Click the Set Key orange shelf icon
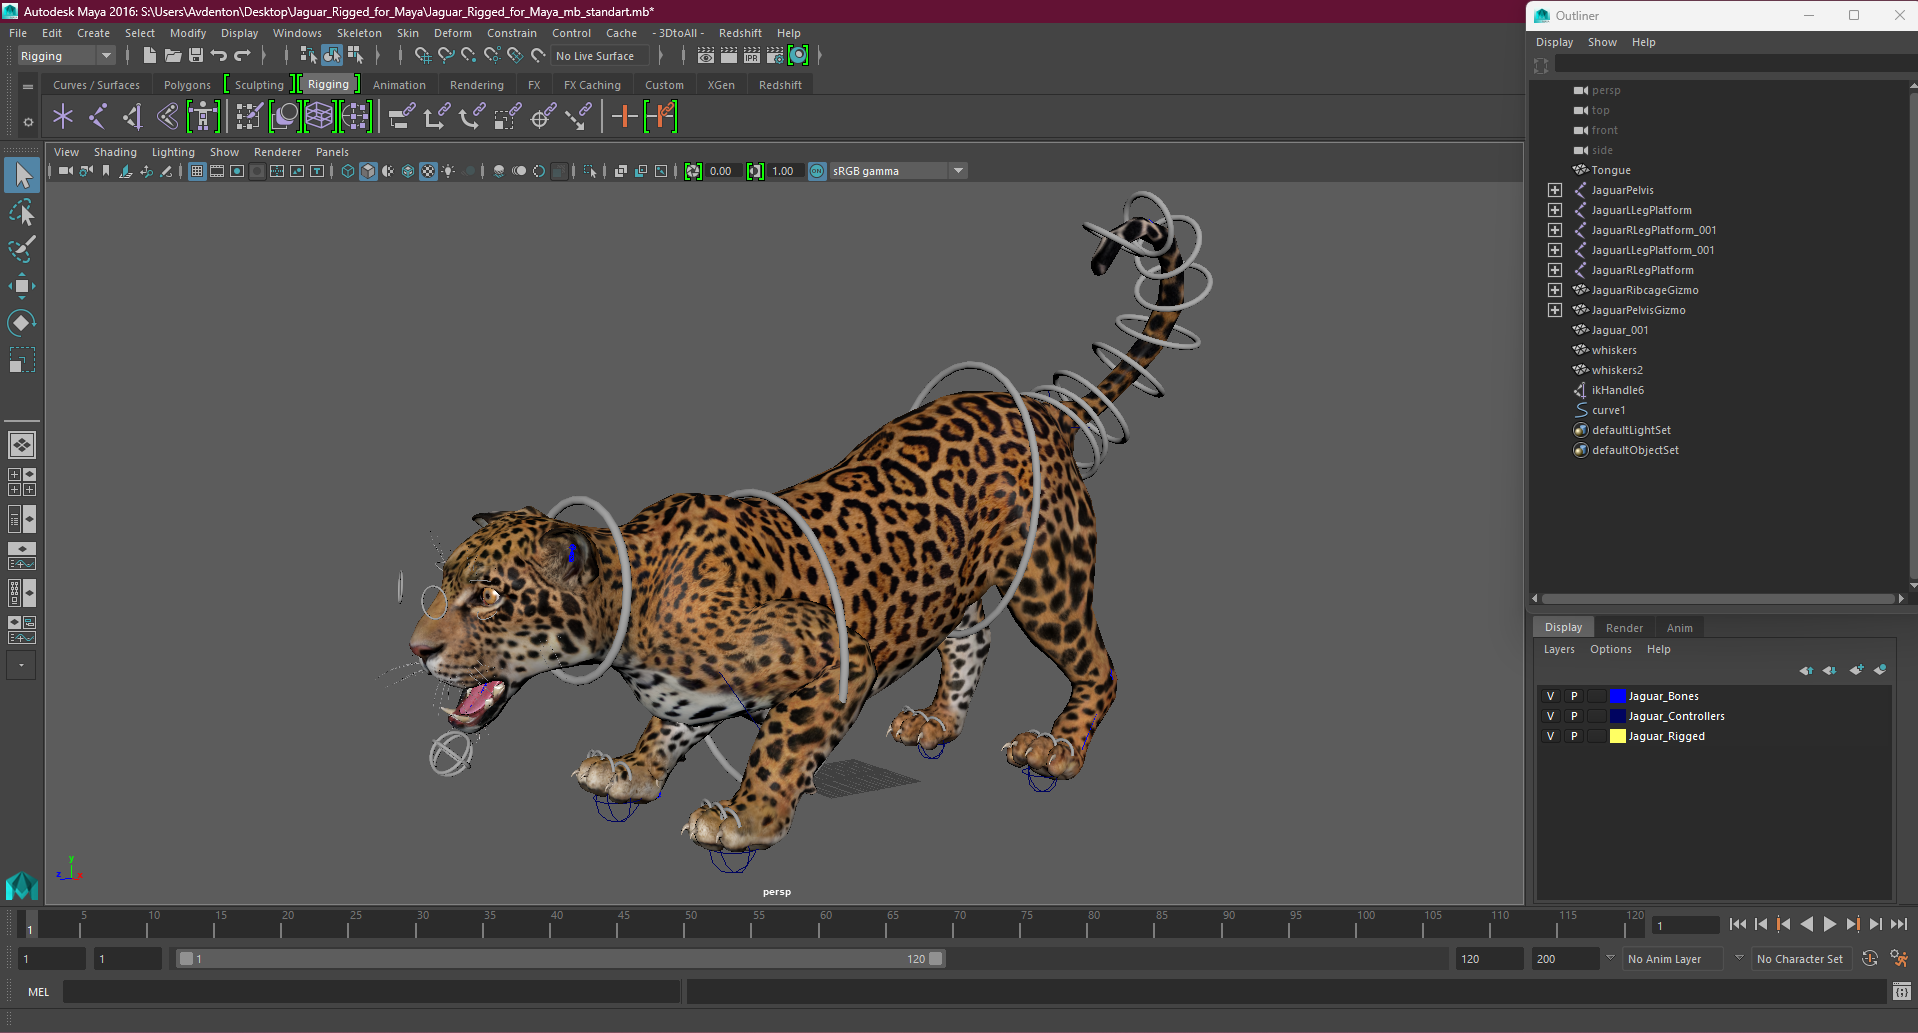Viewport: 1918px width, 1033px height. pyautogui.click(x=625, y=117)
